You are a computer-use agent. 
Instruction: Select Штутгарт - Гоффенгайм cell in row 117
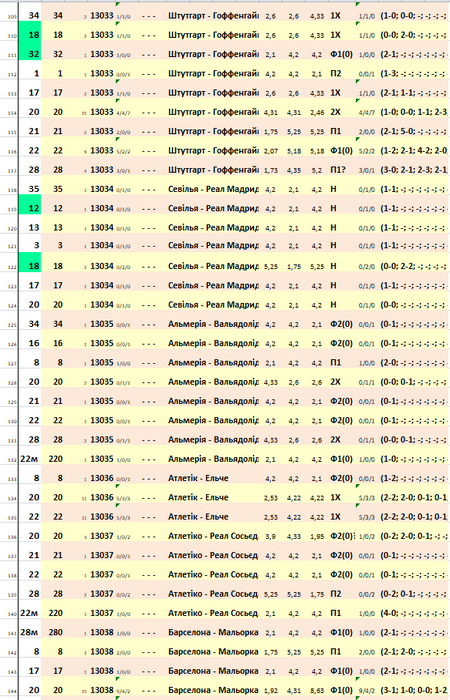[213, 170]
